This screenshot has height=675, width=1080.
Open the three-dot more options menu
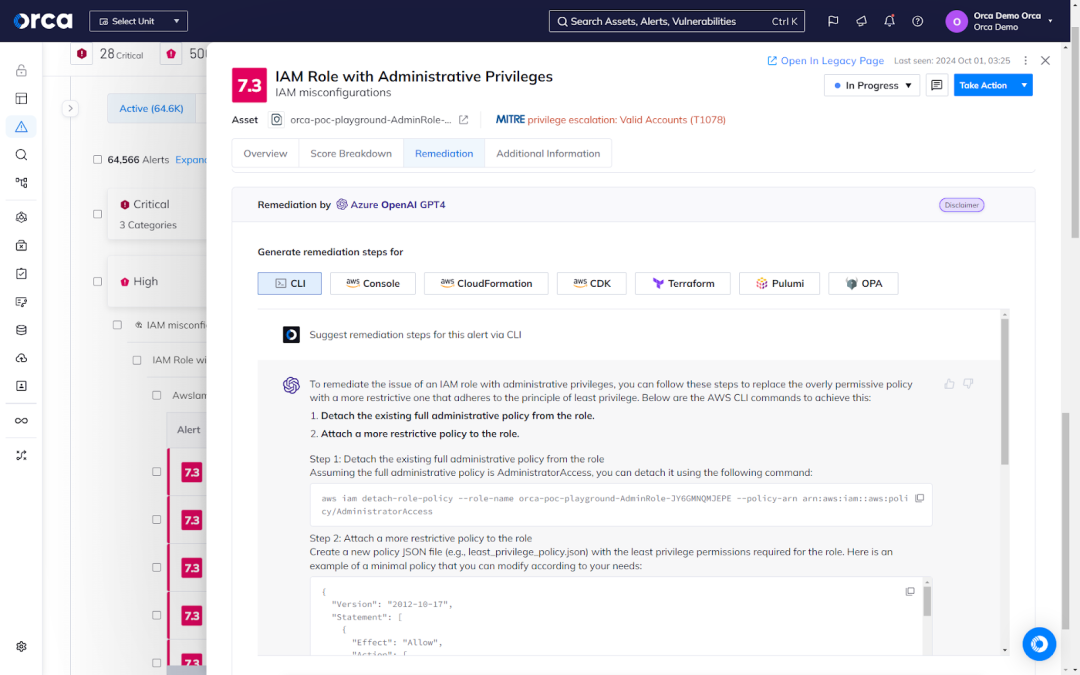tap(1026, 61)
